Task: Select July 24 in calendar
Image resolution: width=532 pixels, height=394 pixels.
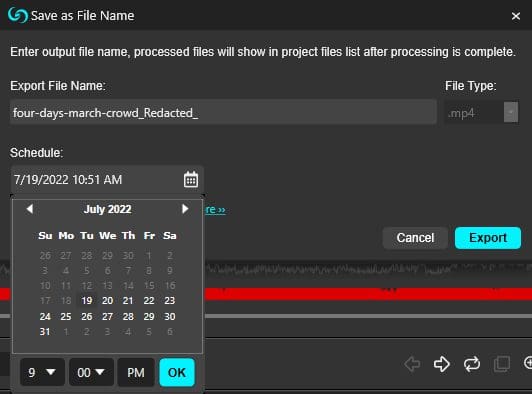Action: [45, 317]
